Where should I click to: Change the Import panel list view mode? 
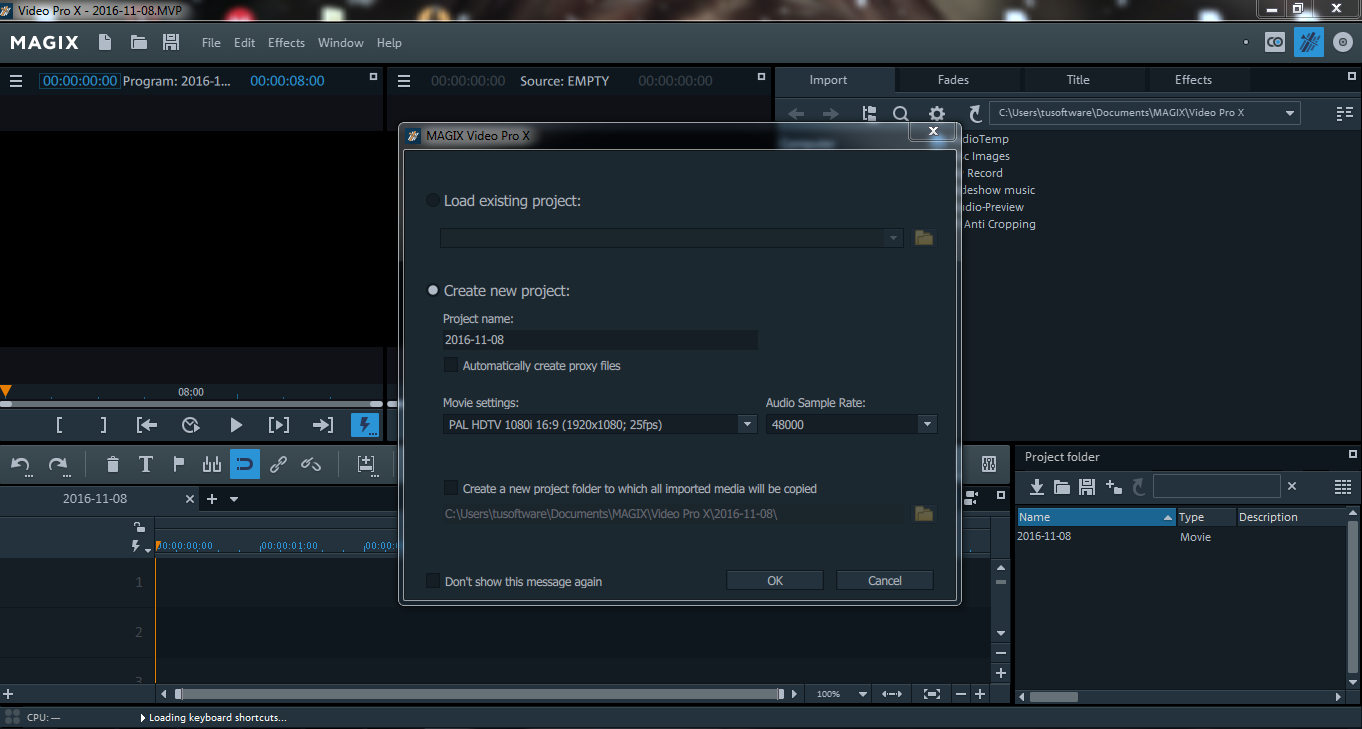tap(1345, 114)
